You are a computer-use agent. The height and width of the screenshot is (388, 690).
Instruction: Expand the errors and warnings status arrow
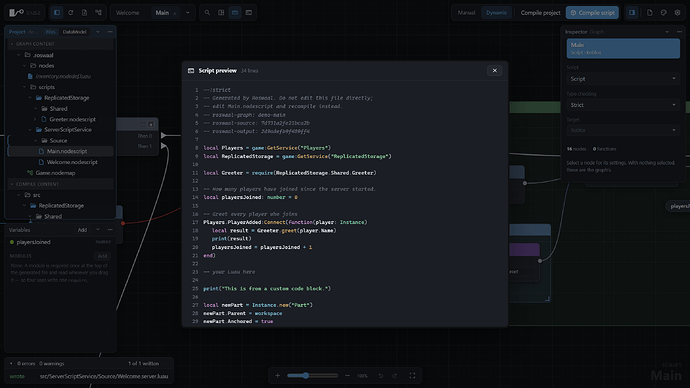click(x=11, y=363)
